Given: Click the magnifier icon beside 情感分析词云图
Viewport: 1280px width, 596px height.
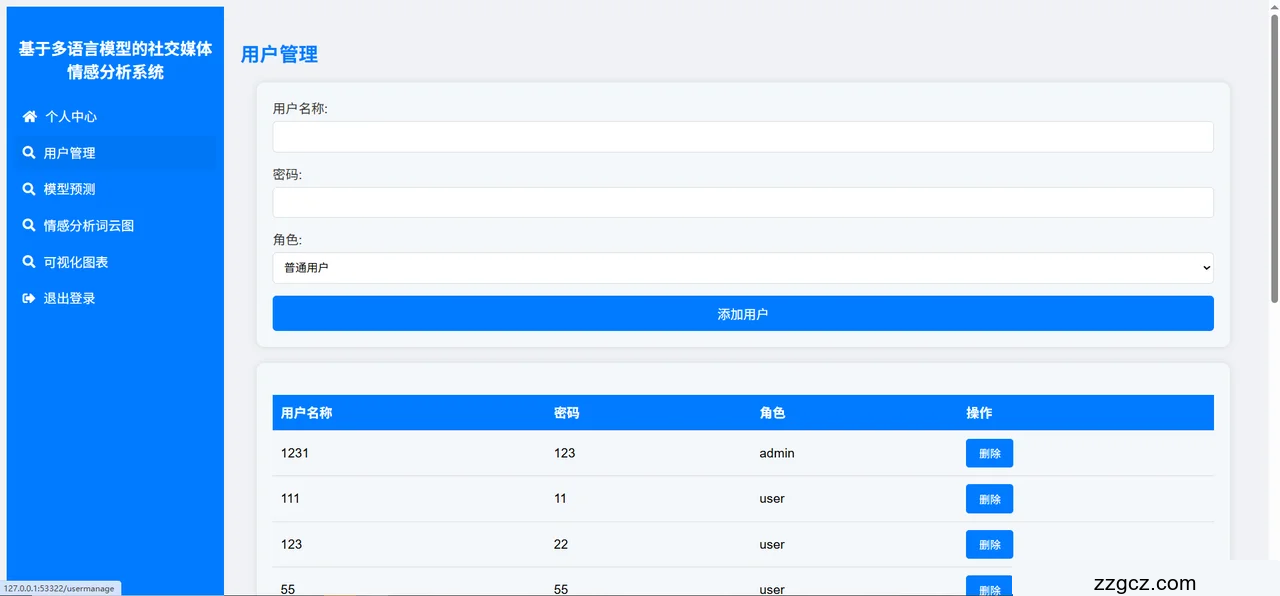Looking at the screenshot, I should 29,226.
